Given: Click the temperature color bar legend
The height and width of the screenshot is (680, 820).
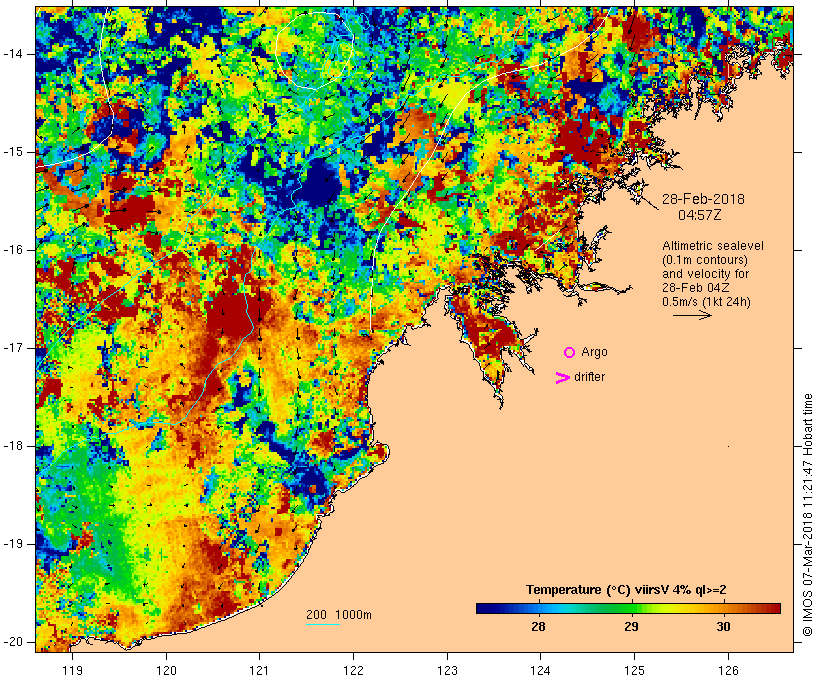Looking at the screenshot, I should click(x=628, y=608).
